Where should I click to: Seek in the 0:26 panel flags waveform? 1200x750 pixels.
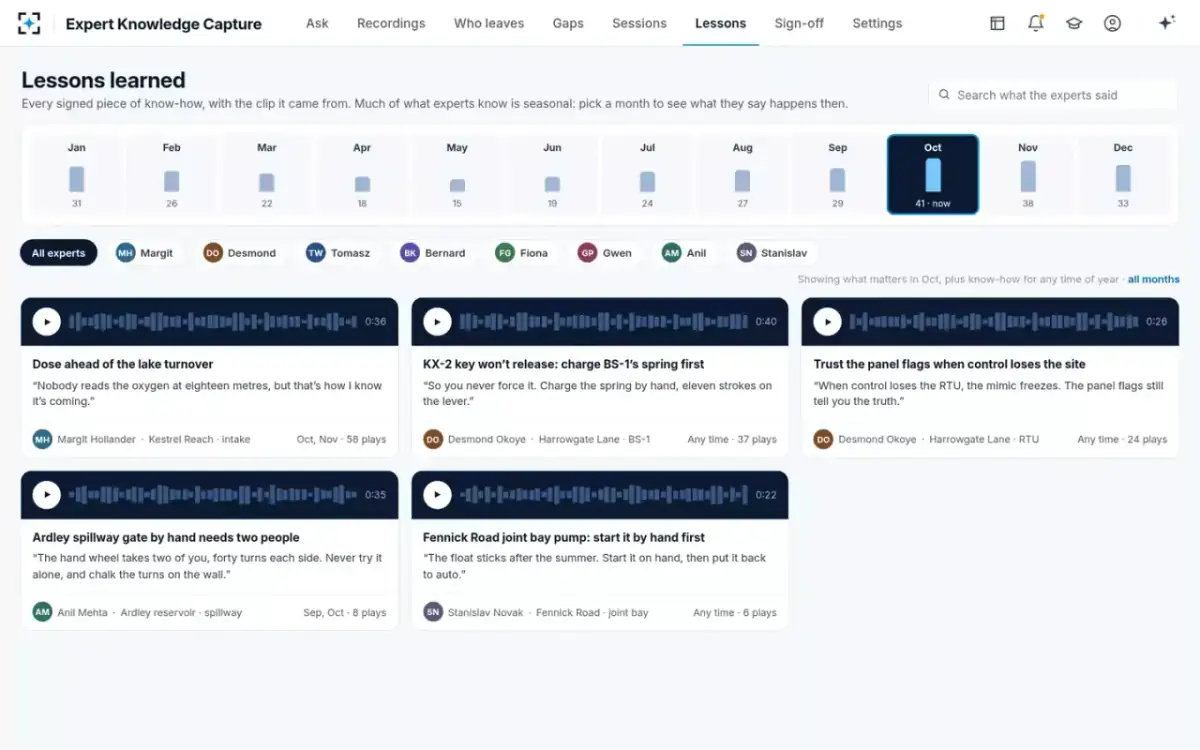[x=993, y=322]
